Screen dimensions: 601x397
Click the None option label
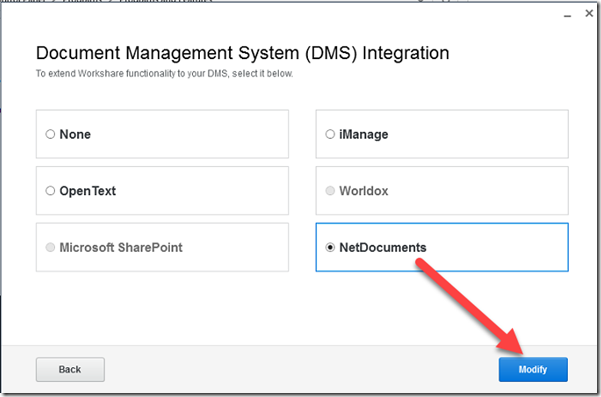[75, 135]
